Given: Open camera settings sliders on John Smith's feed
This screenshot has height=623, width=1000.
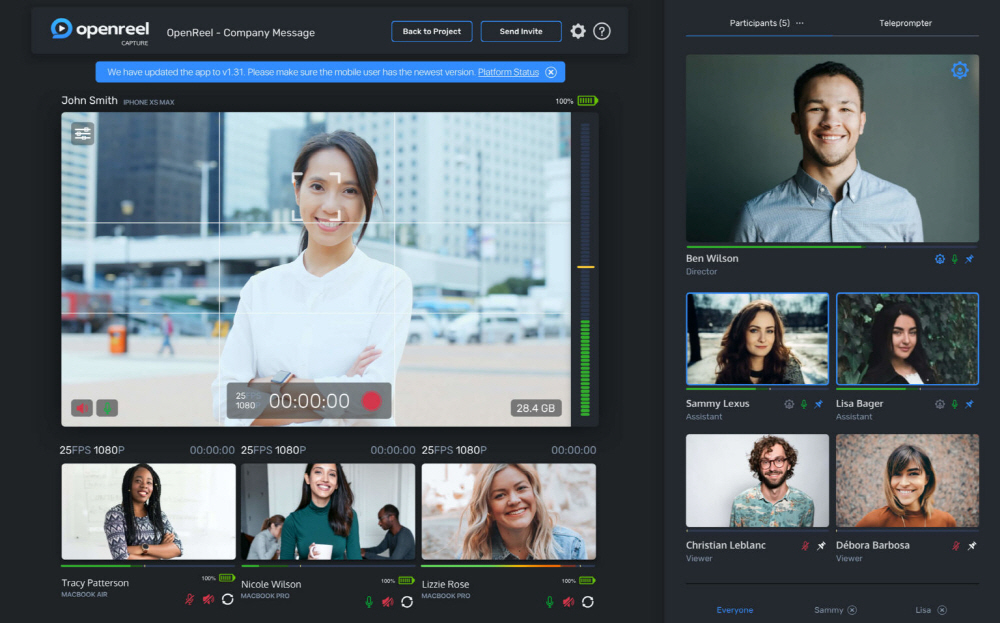Looking at the screenshot, I should (x=83, y=133).
